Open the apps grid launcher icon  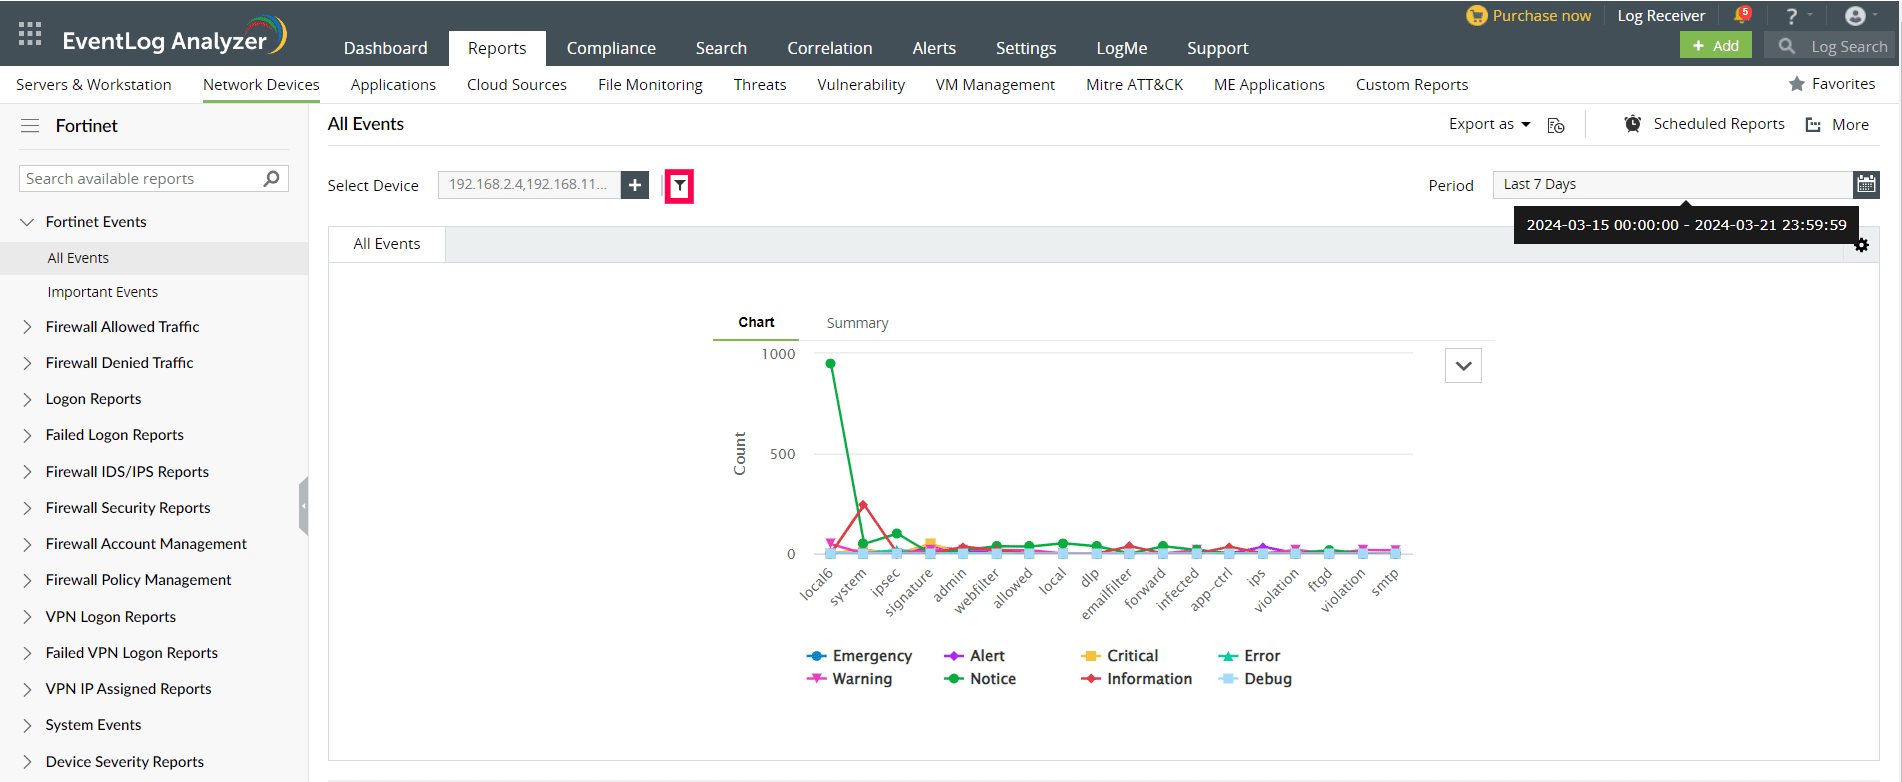30,34
